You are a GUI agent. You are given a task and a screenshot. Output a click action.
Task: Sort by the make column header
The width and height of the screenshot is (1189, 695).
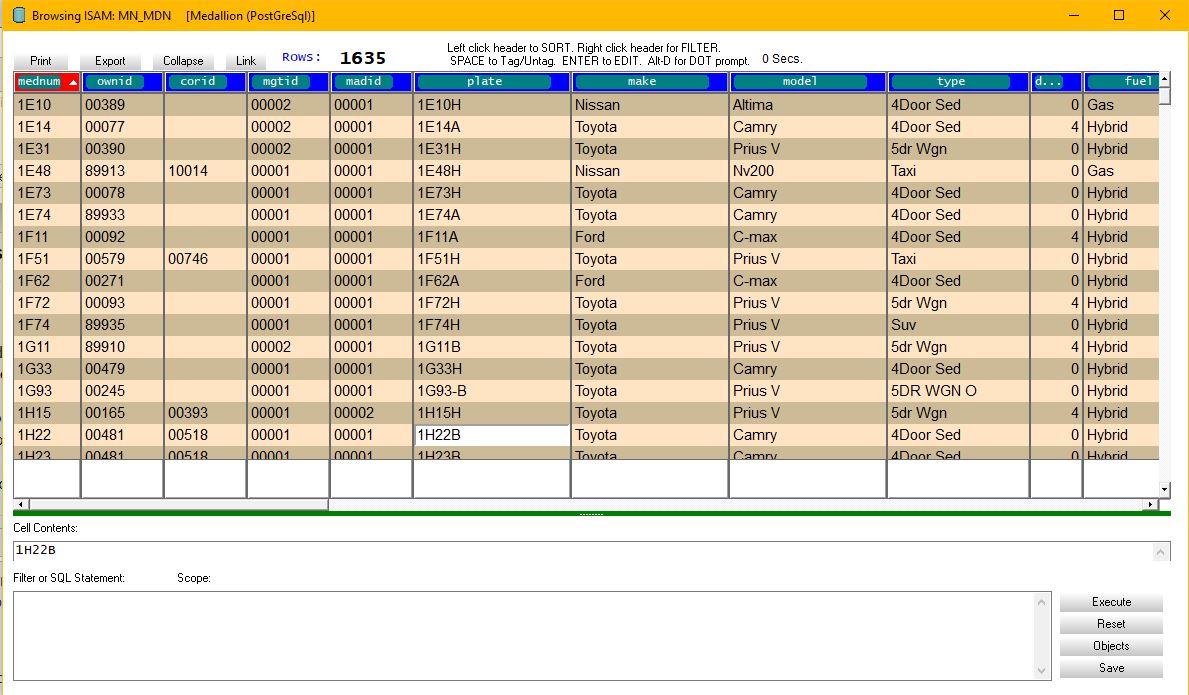coord(641,82)
